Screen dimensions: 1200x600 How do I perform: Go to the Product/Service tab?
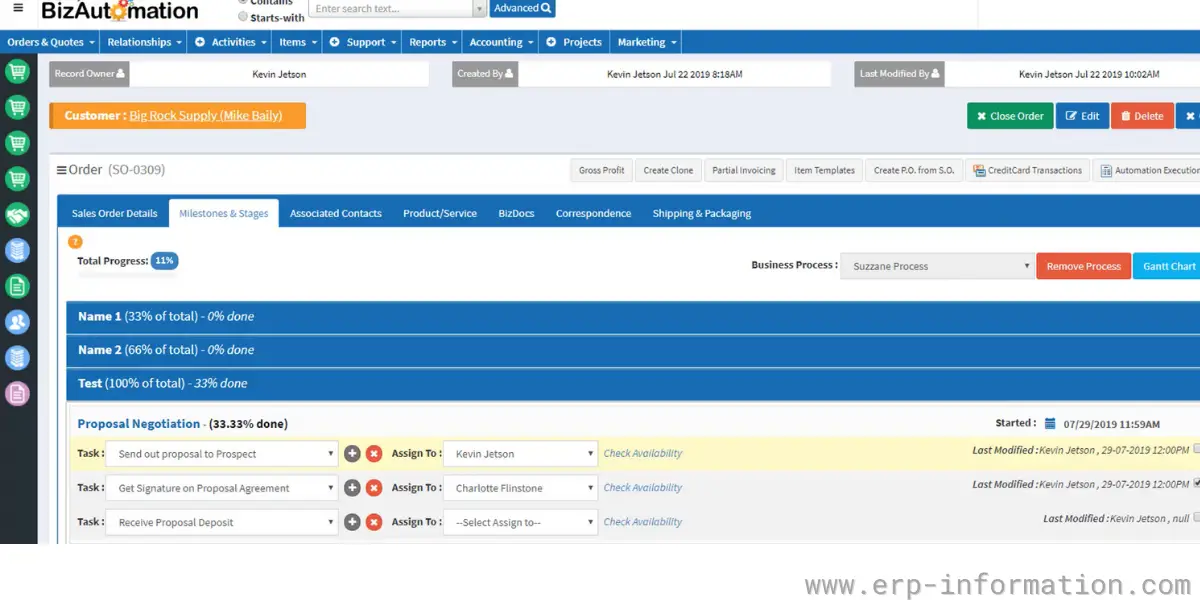tap(440, 213)
